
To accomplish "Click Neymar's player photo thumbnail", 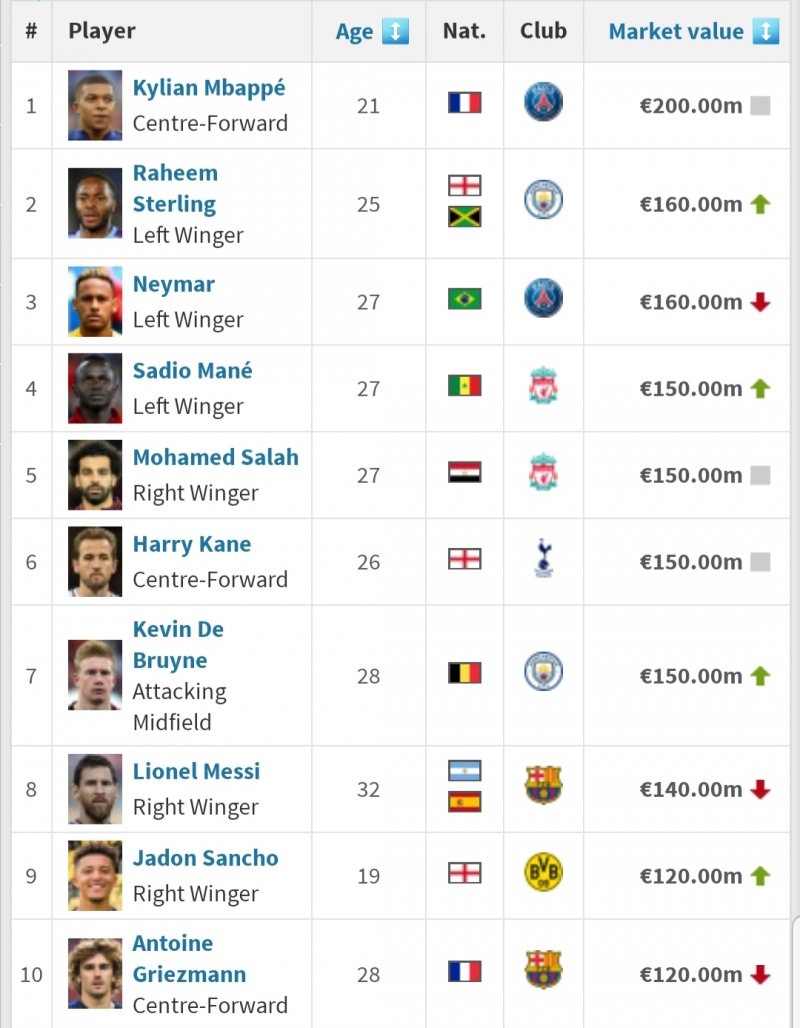I will pos(95,301).
